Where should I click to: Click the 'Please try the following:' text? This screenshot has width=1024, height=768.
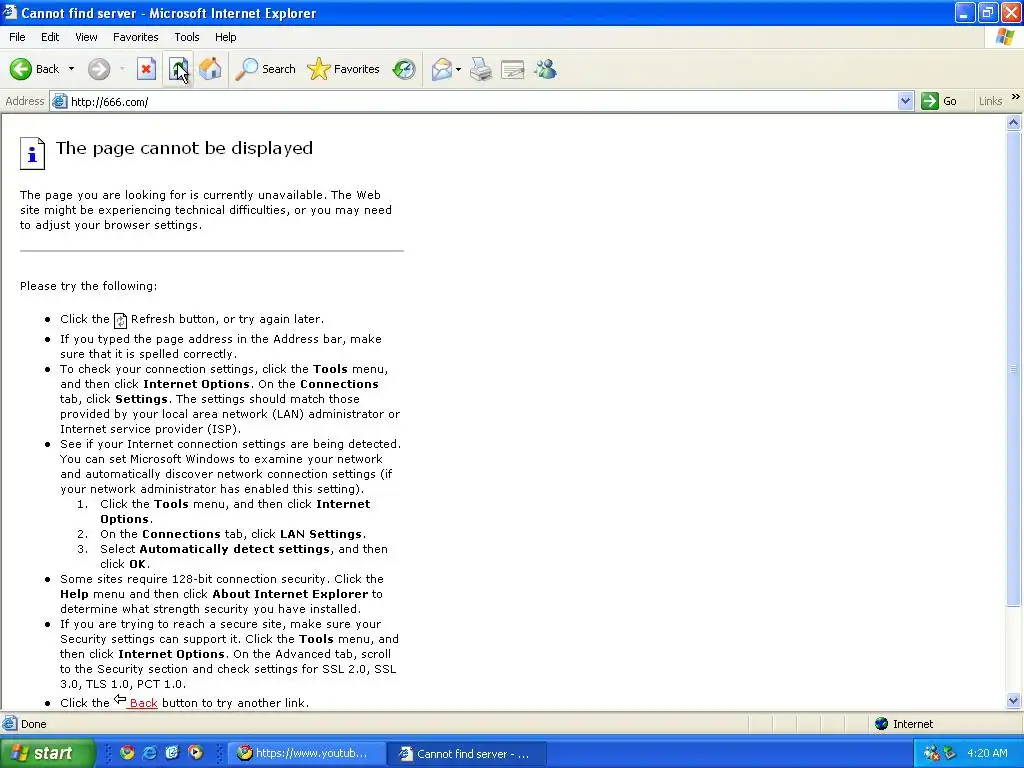[88, 286]
